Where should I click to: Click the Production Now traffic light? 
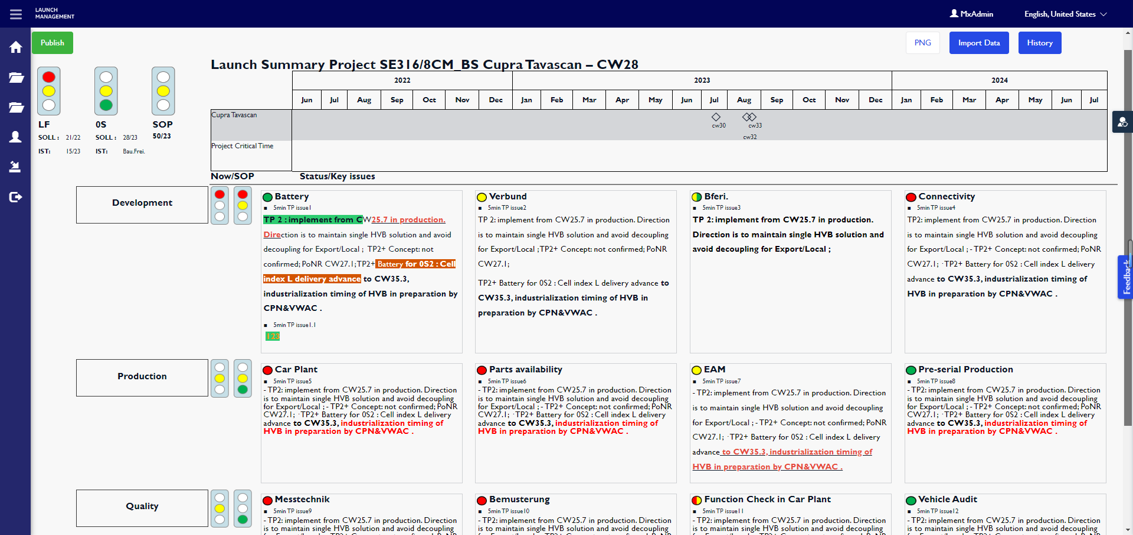tap(220, 378)
